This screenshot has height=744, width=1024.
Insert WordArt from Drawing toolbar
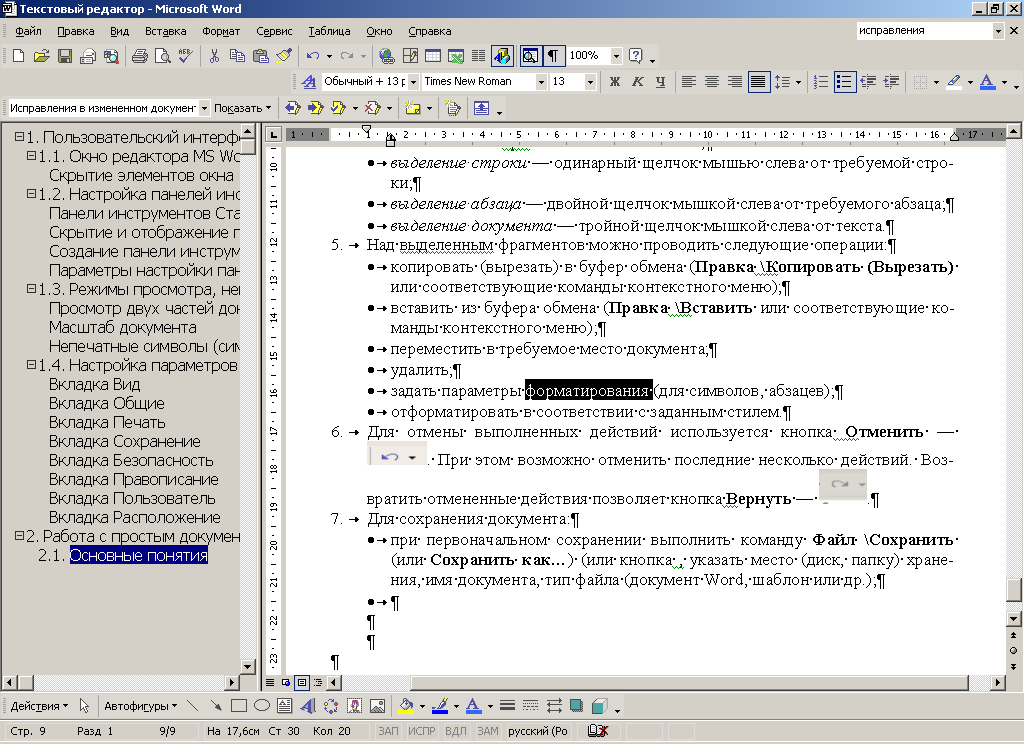pyautogui.click(x=308, y=706)
